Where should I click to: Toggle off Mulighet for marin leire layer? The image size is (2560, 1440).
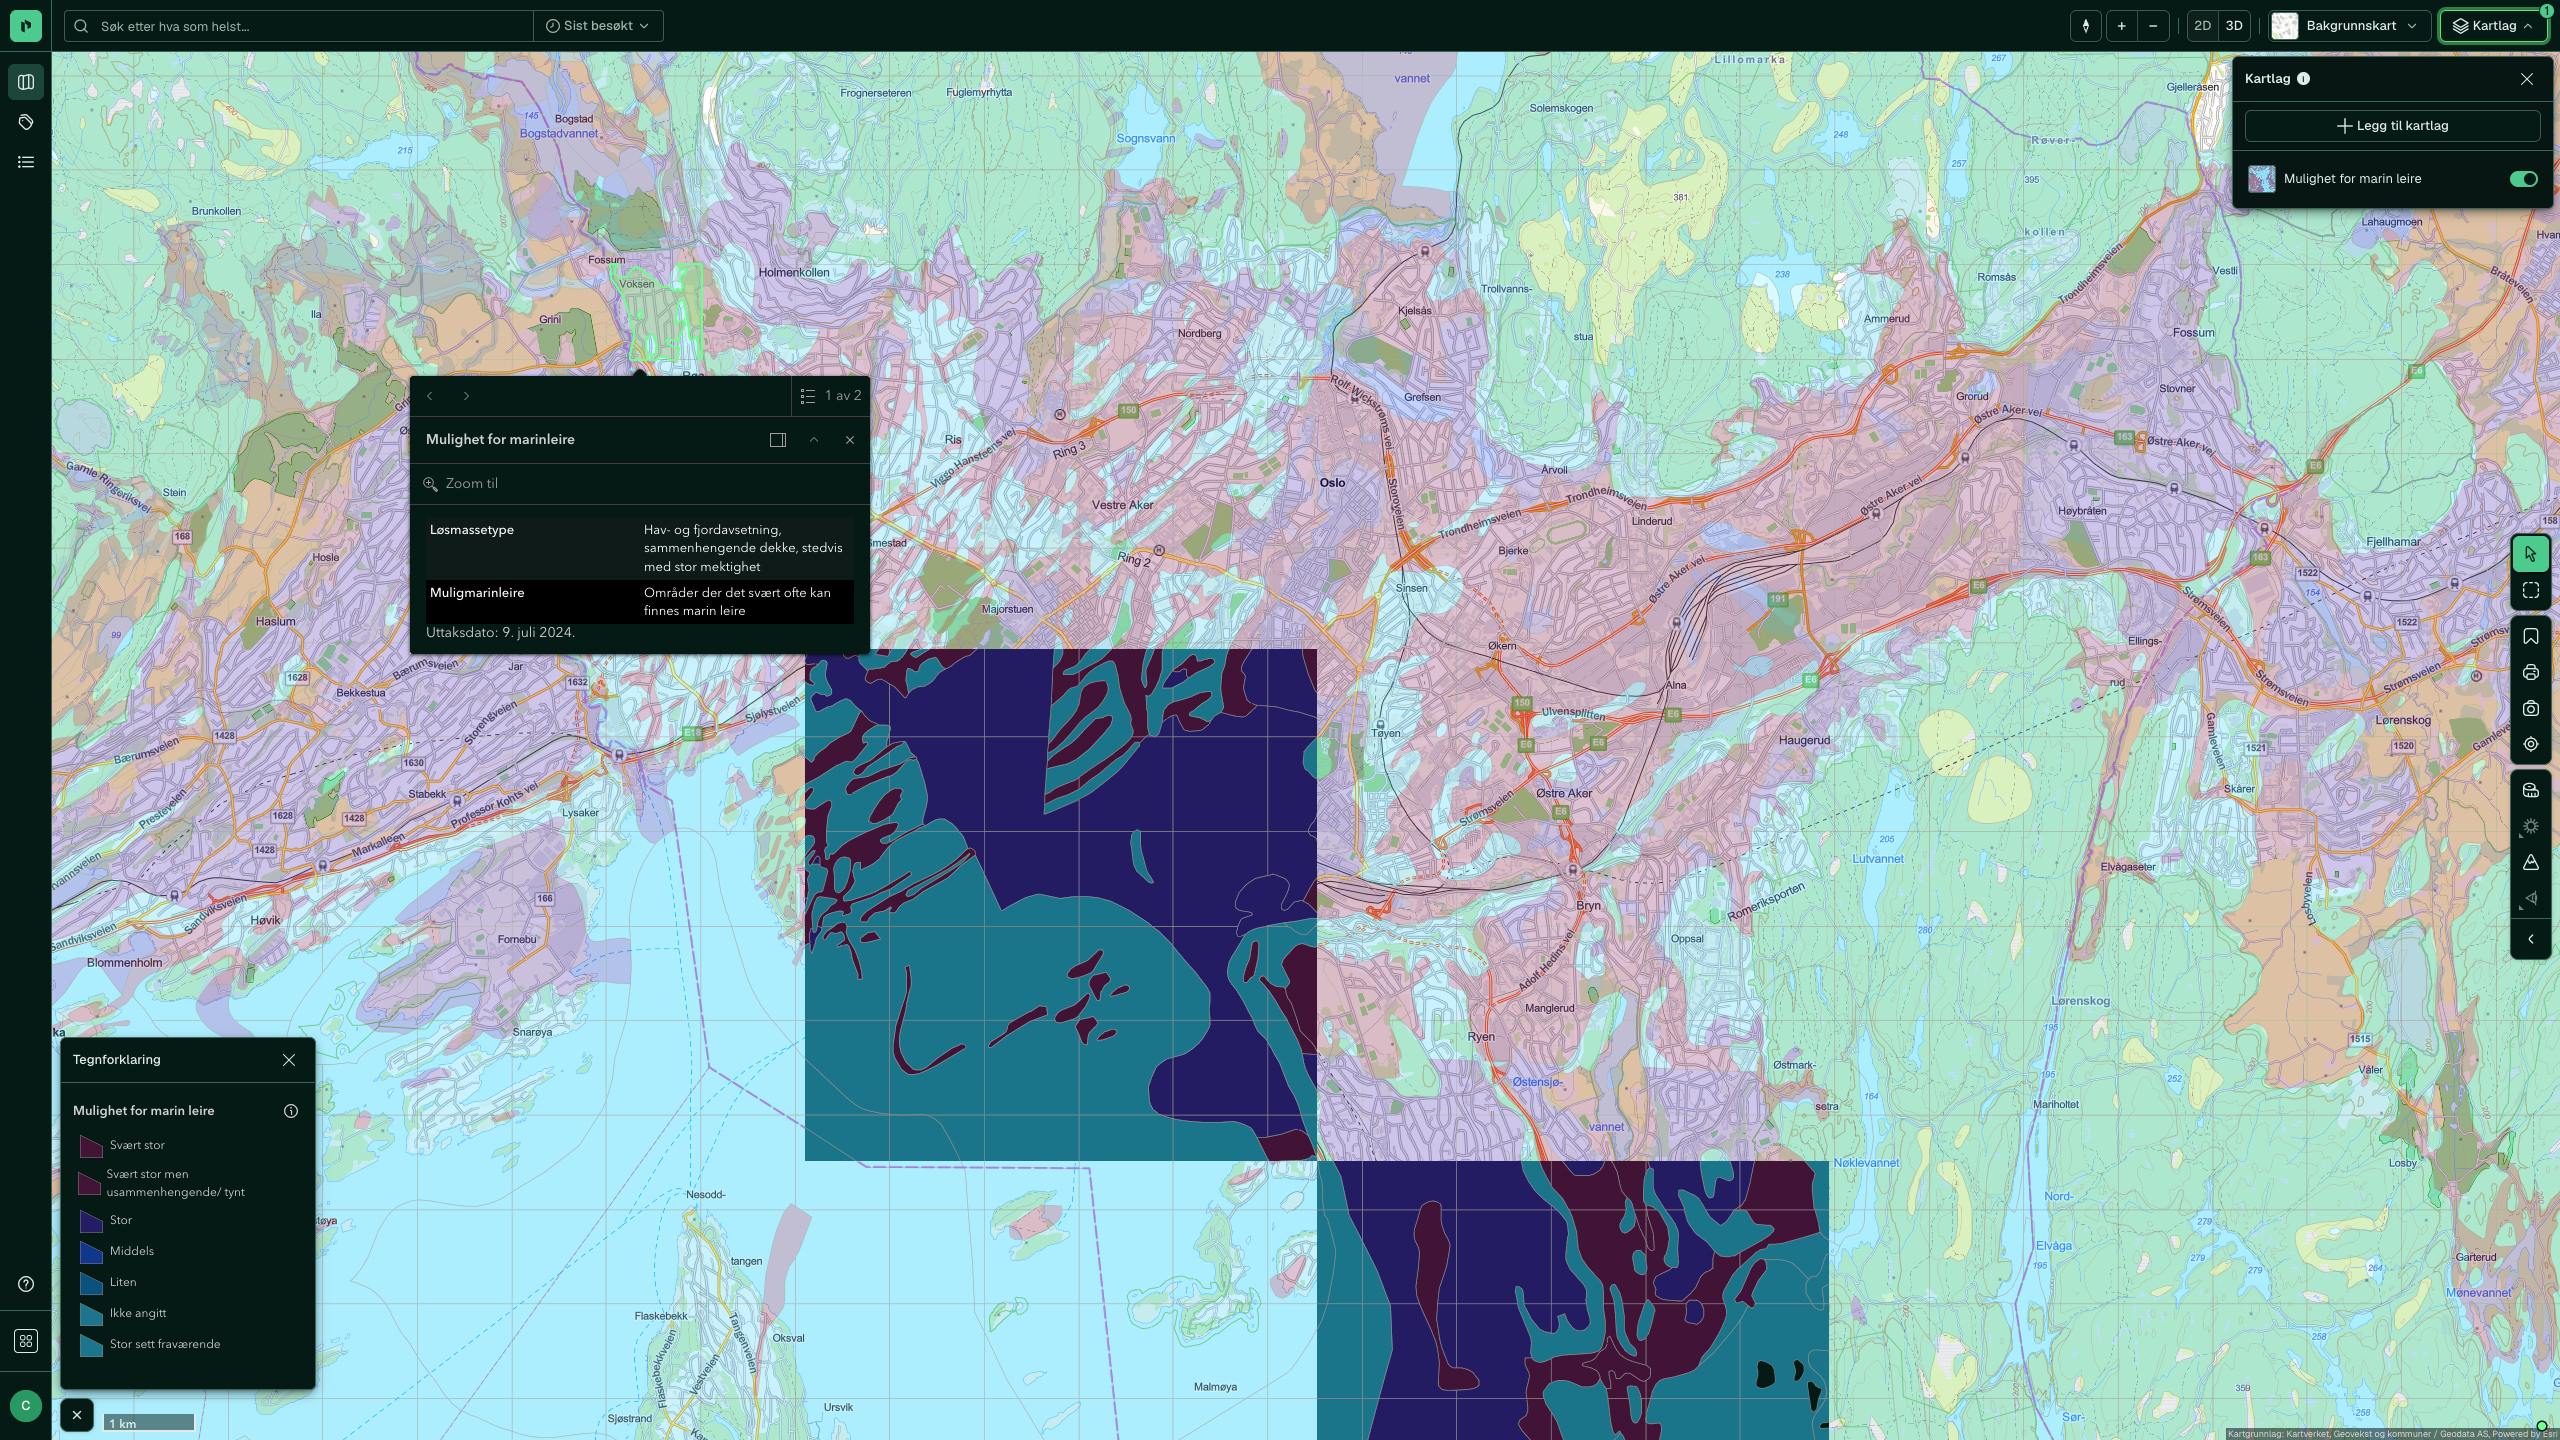2523,179
